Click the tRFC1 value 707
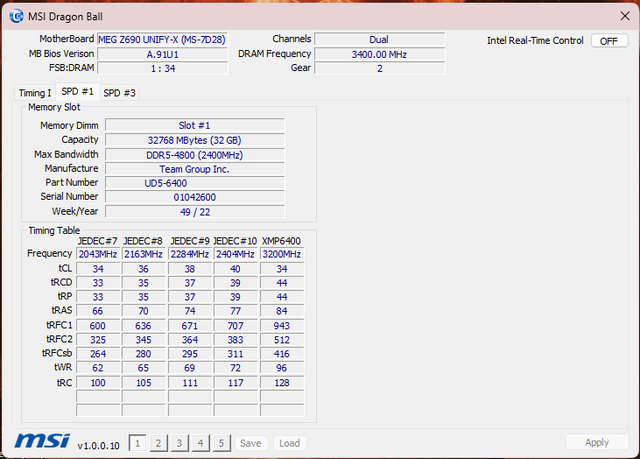The height and width of the screenshot is (459, 640). pos(236,326)
